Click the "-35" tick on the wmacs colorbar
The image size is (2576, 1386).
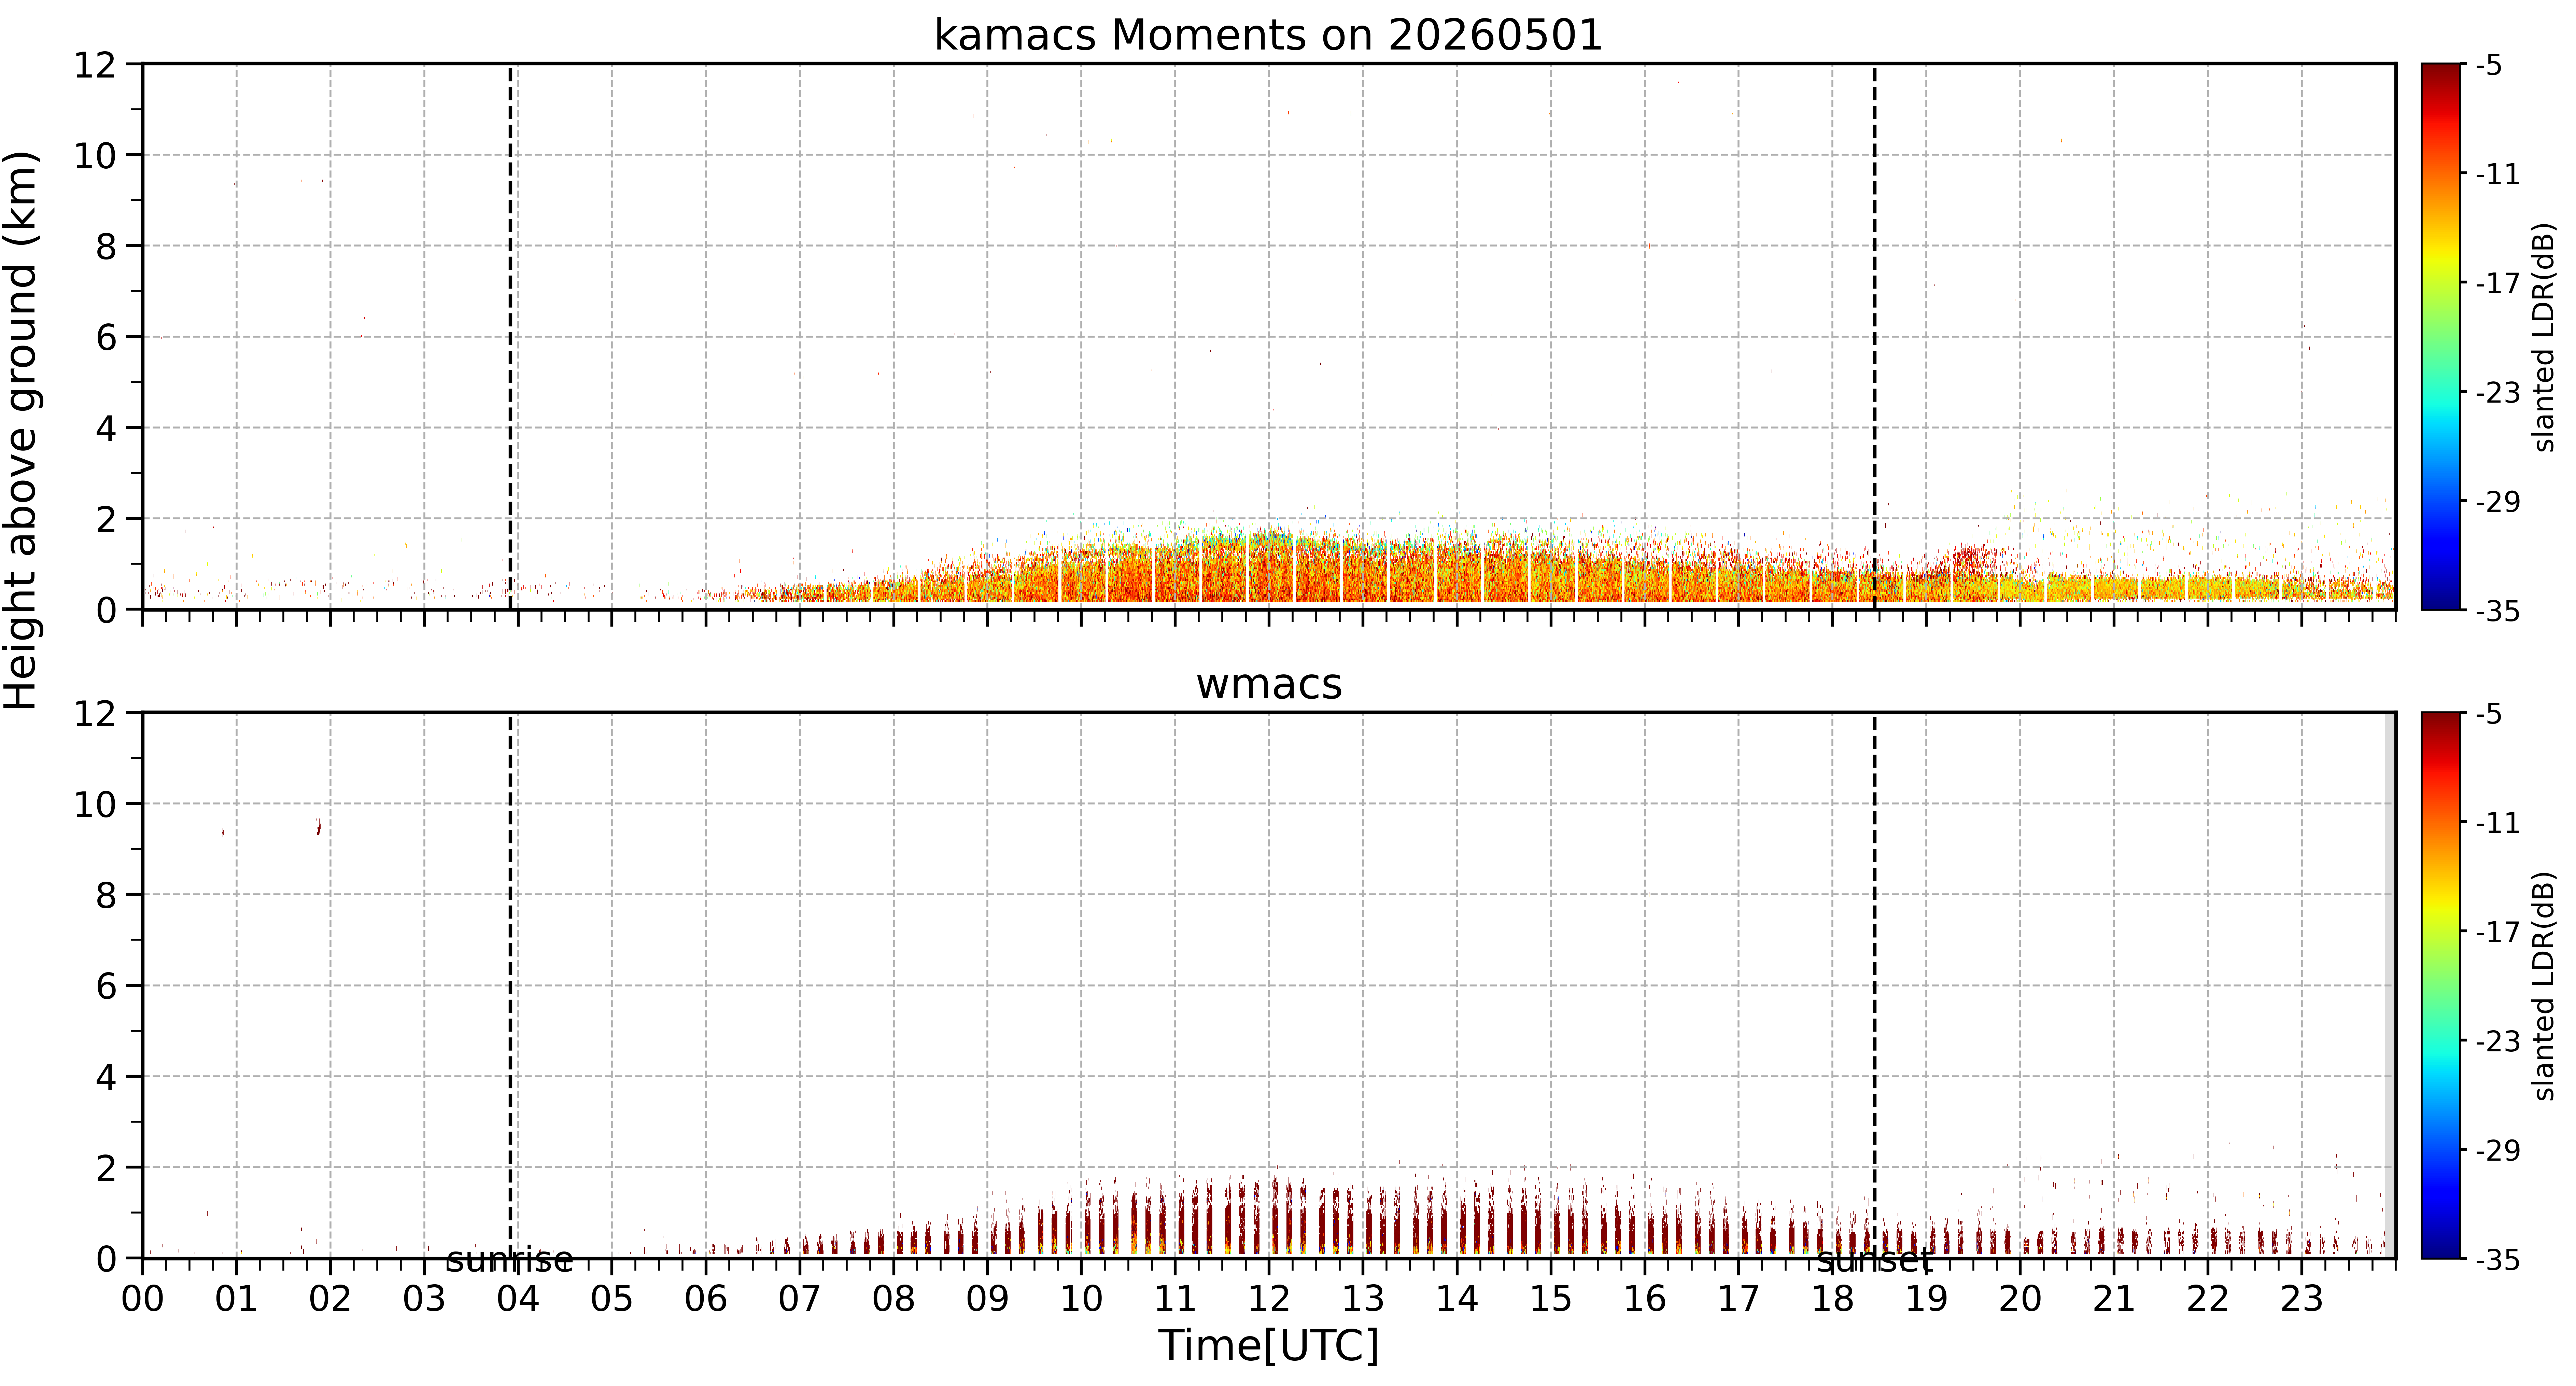click(2497, 1259)
